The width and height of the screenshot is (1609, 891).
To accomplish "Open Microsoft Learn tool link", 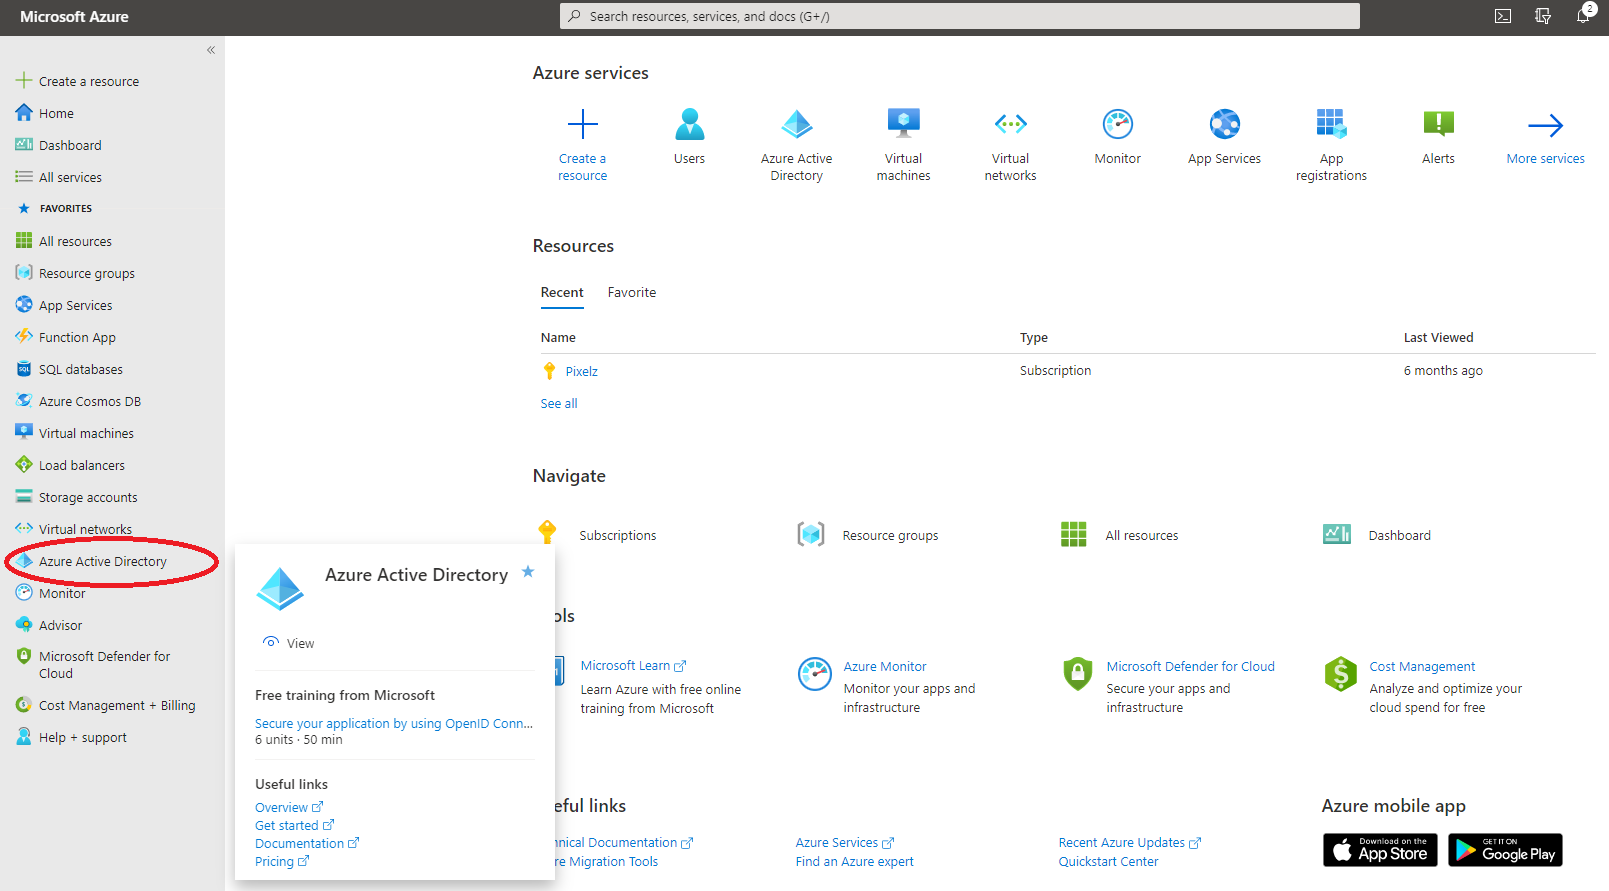I will (x=633, y=666).
